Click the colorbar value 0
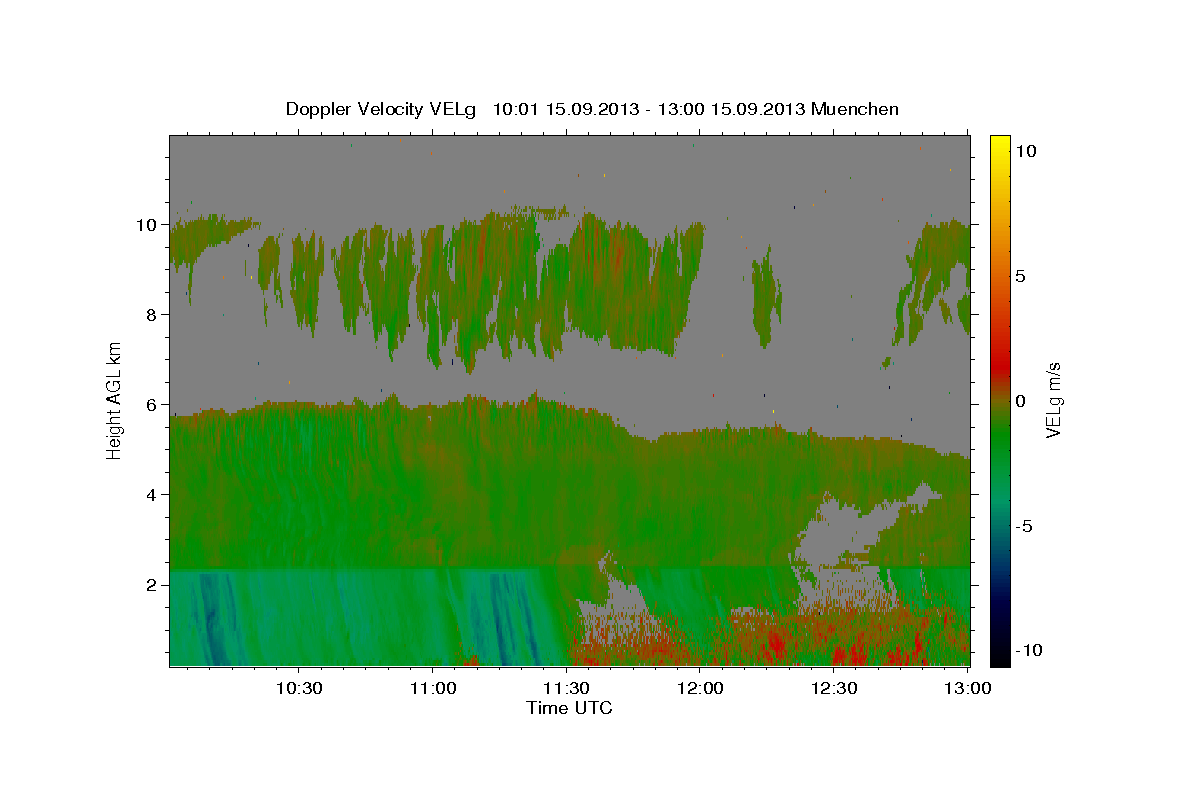Viewport: 1200px width, 800px height. (1020, 401)
